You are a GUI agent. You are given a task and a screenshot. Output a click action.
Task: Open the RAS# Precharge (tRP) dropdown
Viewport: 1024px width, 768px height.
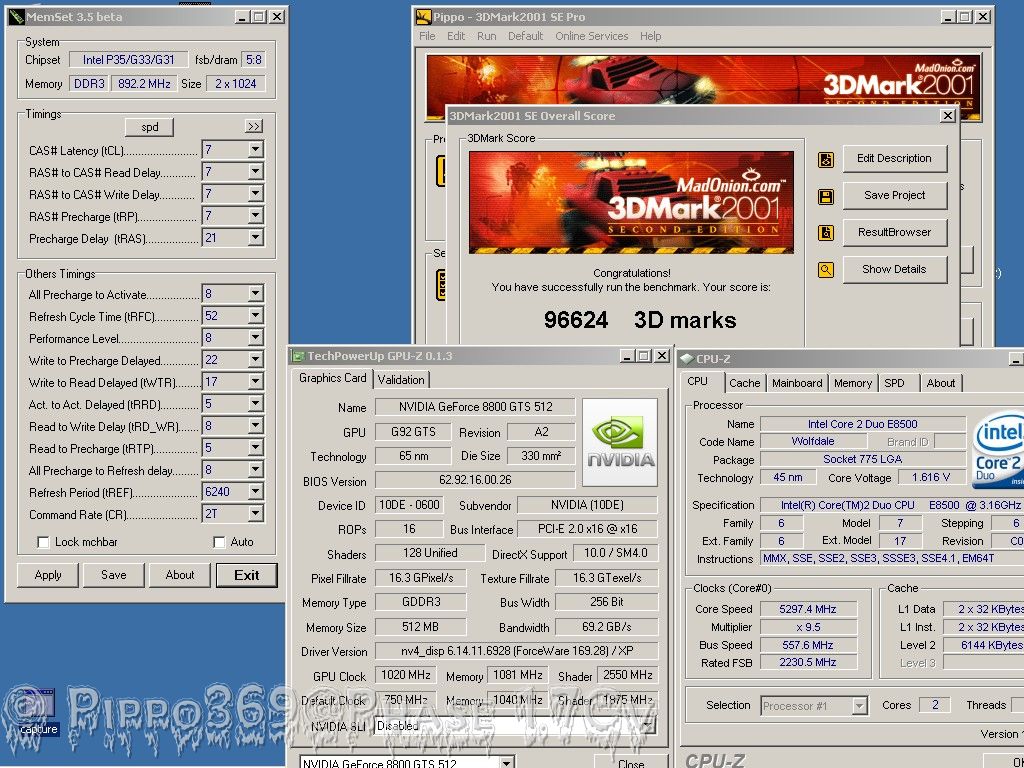[x=255, y=216]
